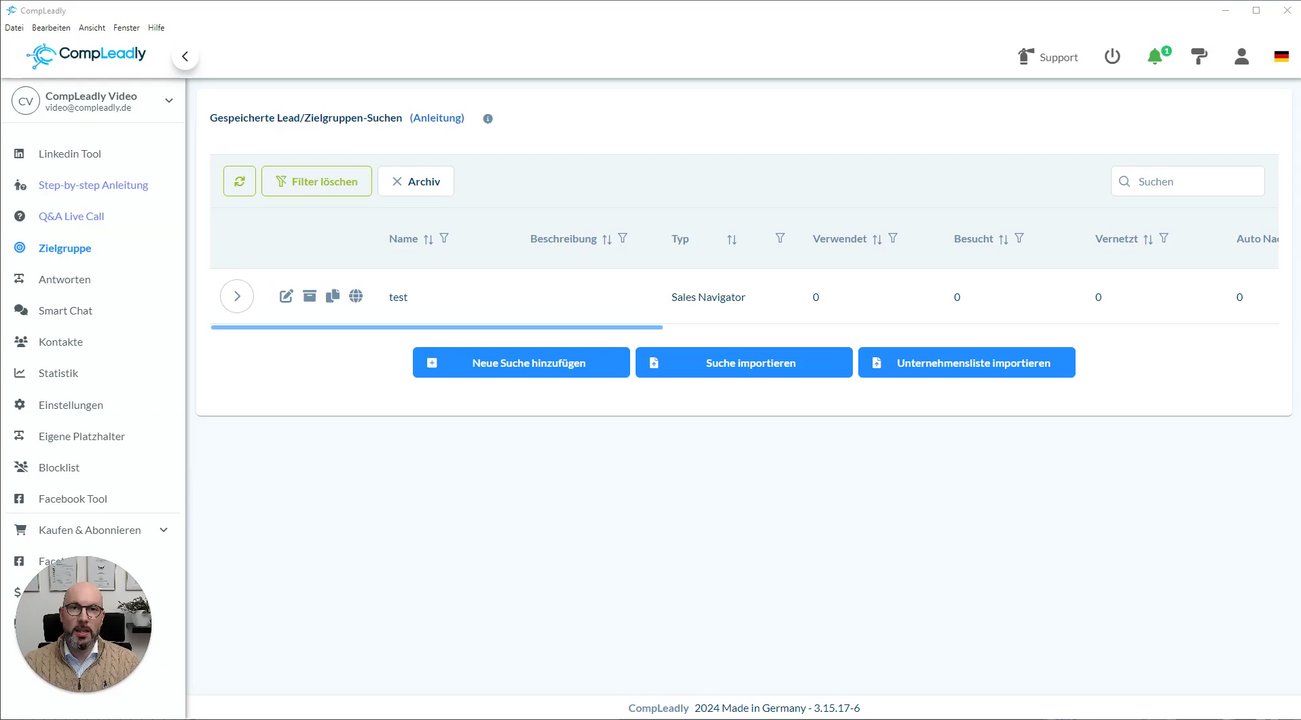Click the green refresh button

point(239,181)
